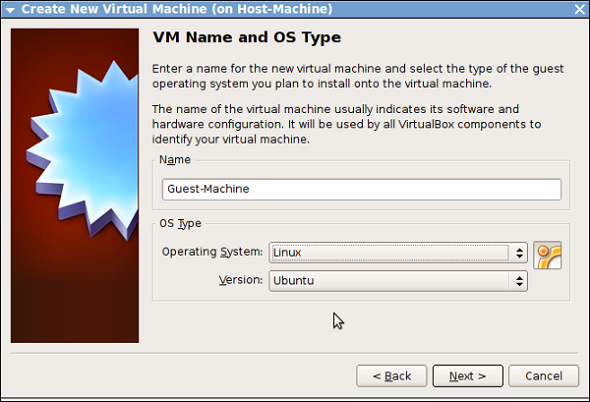Click the OS Type group label
590x402 pixels.
180,224
